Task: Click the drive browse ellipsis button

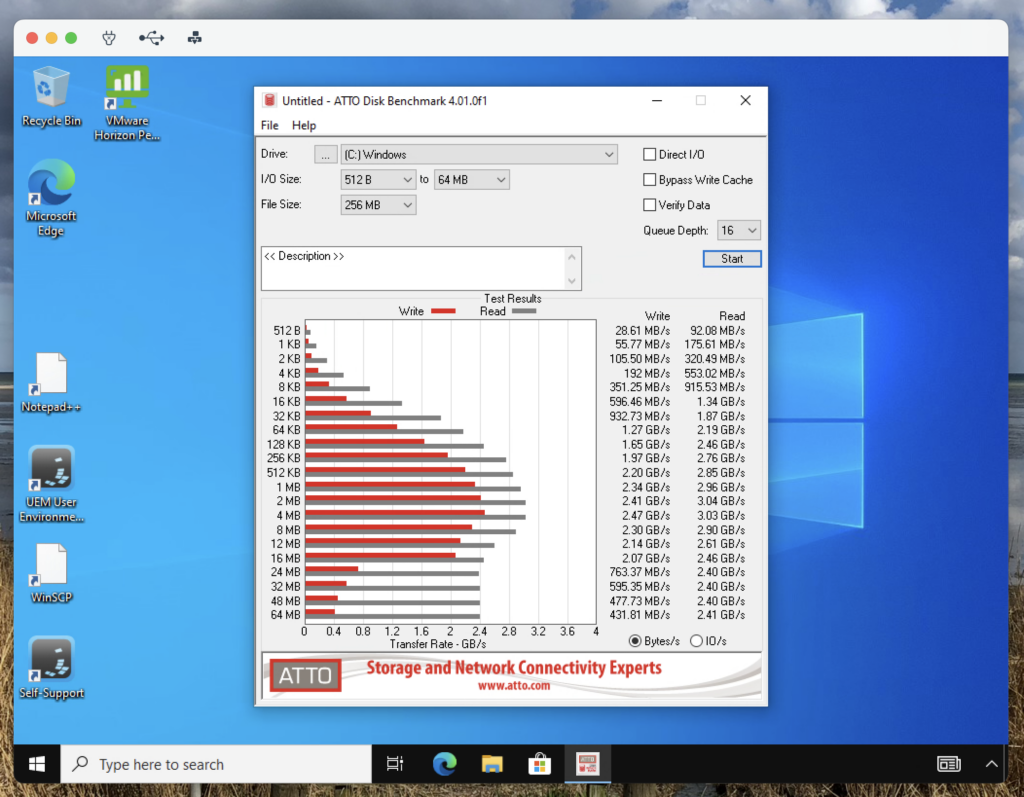Action: pyautogui.click(x=325, y=155)
